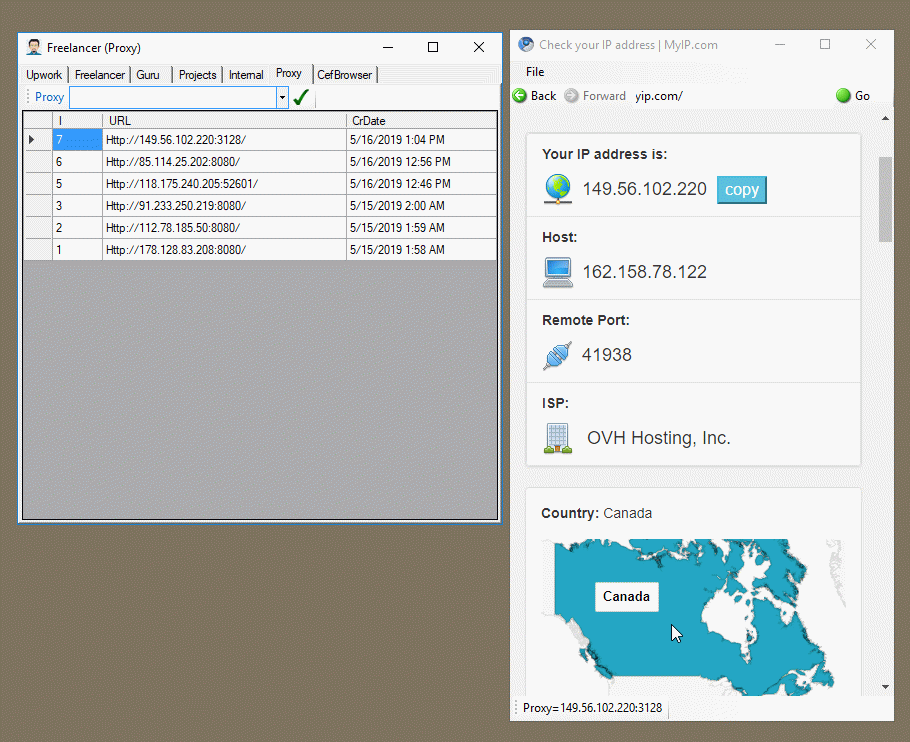
Task: Minimize the MyIP.com browser window
Action: click(x=780, y=45)
